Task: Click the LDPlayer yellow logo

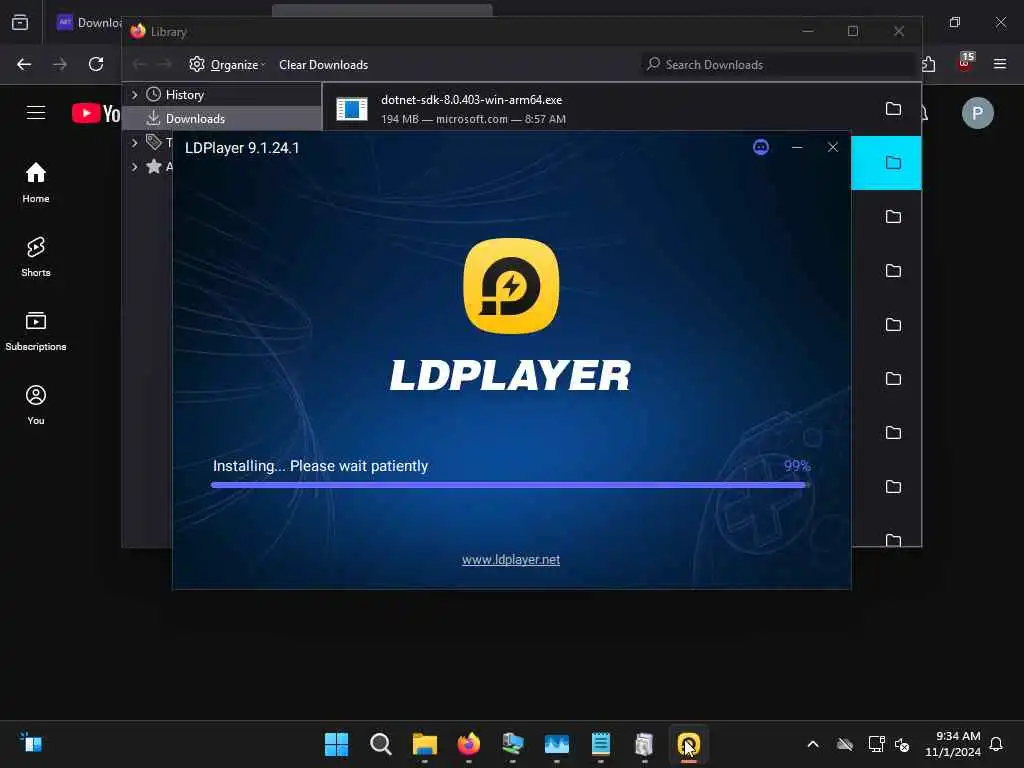Action: (x=511, y=286)
